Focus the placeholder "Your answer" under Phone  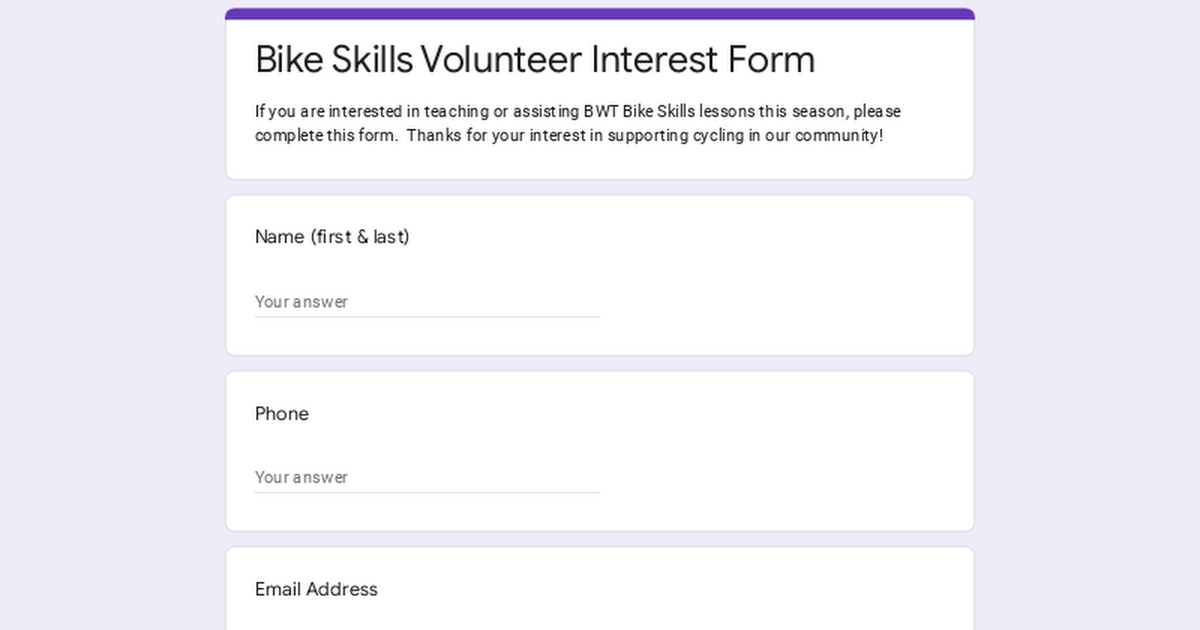click(x=301, y=477)
